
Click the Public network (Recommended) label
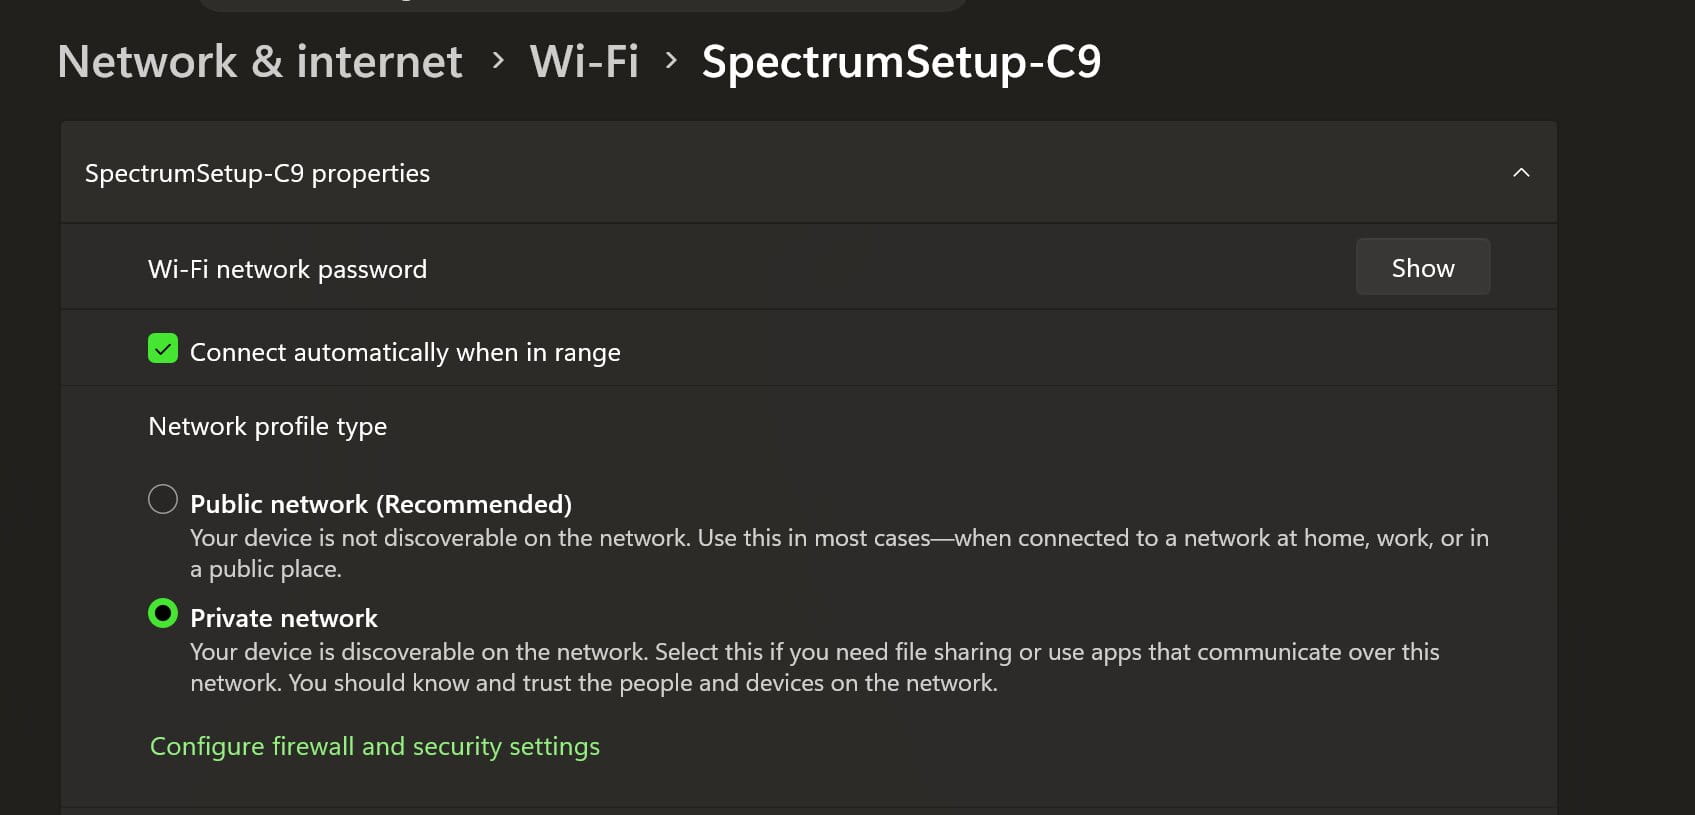pos(381,504)
